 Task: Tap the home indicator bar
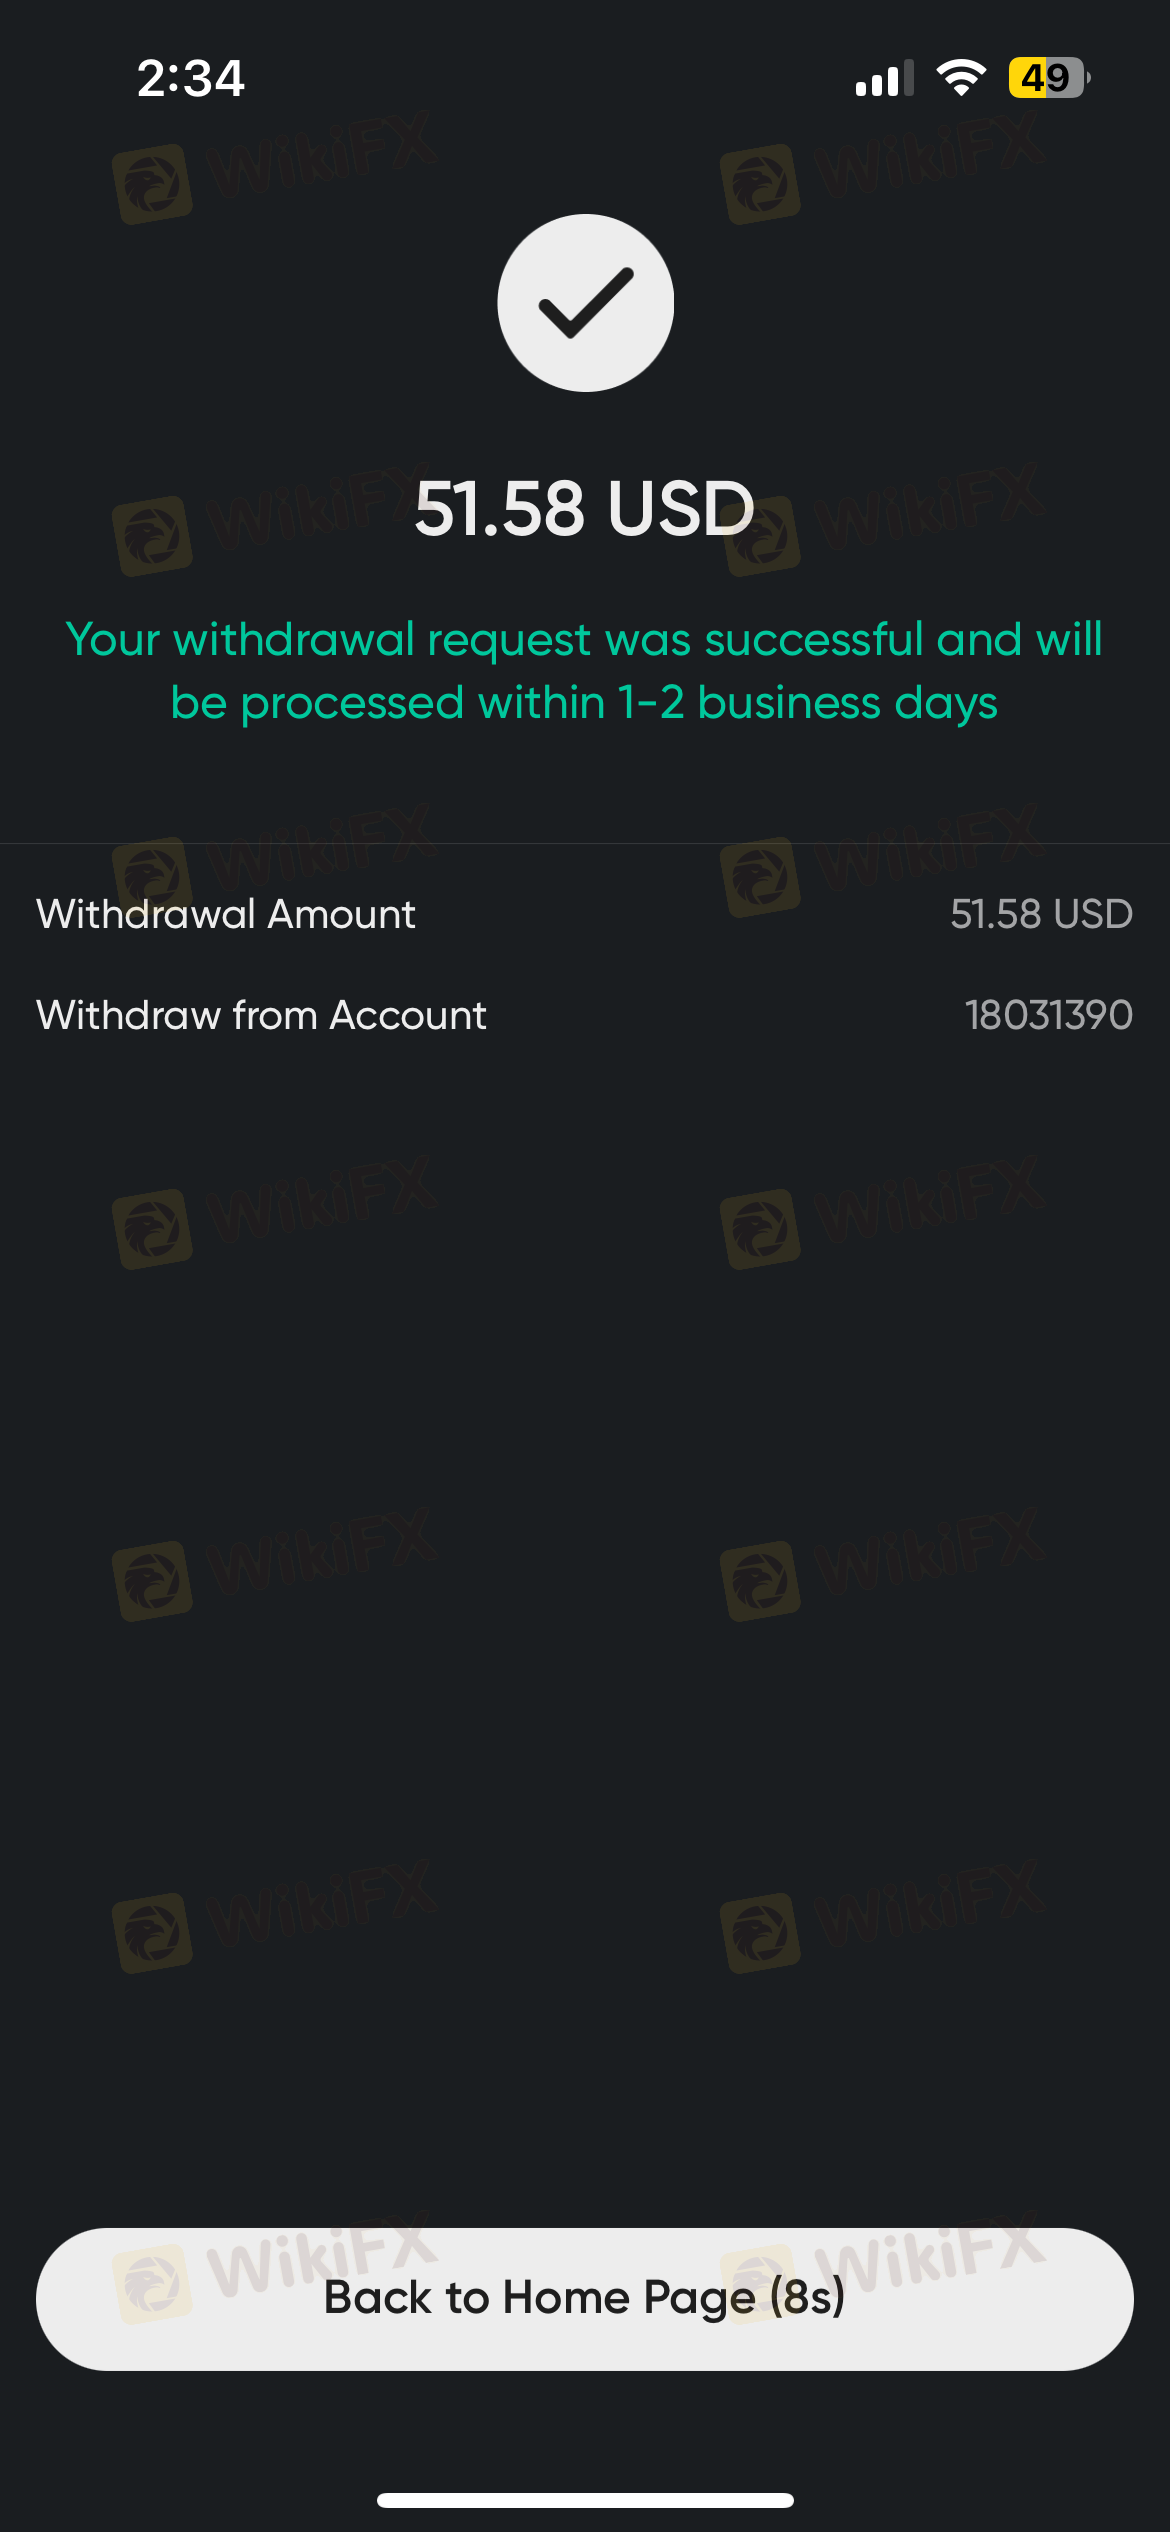(585, 2500)
